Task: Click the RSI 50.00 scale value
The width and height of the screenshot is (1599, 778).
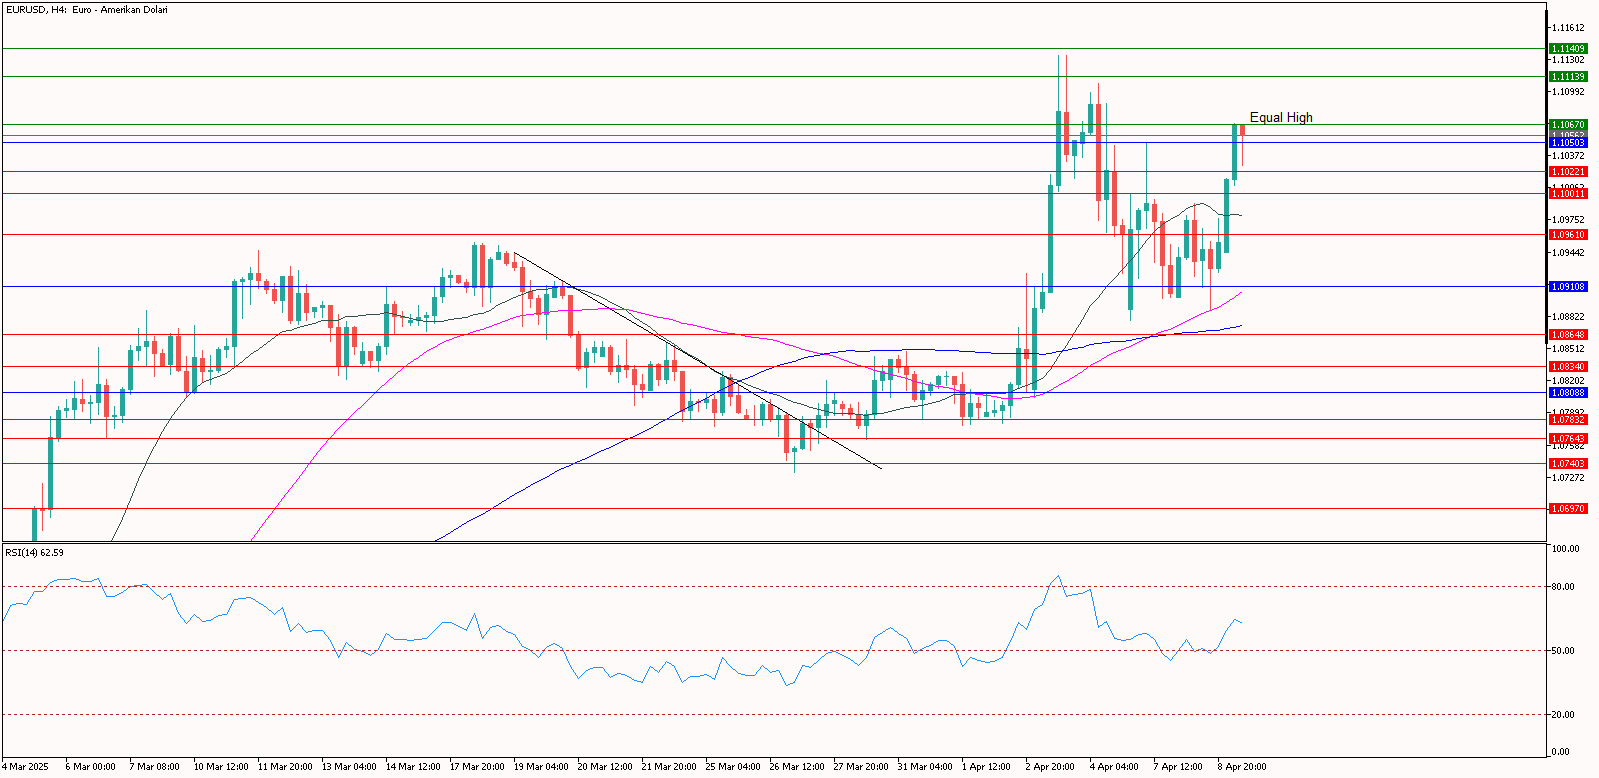Action: click(x=1563, y=651)
